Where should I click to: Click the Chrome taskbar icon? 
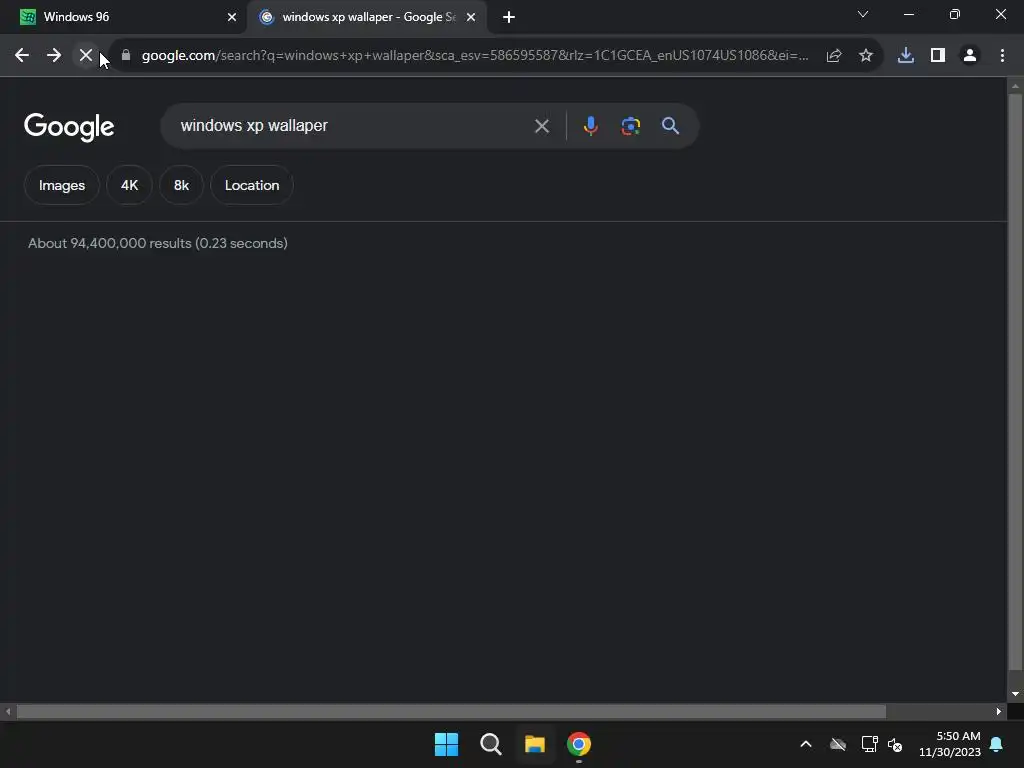click(x=579, y=744)
